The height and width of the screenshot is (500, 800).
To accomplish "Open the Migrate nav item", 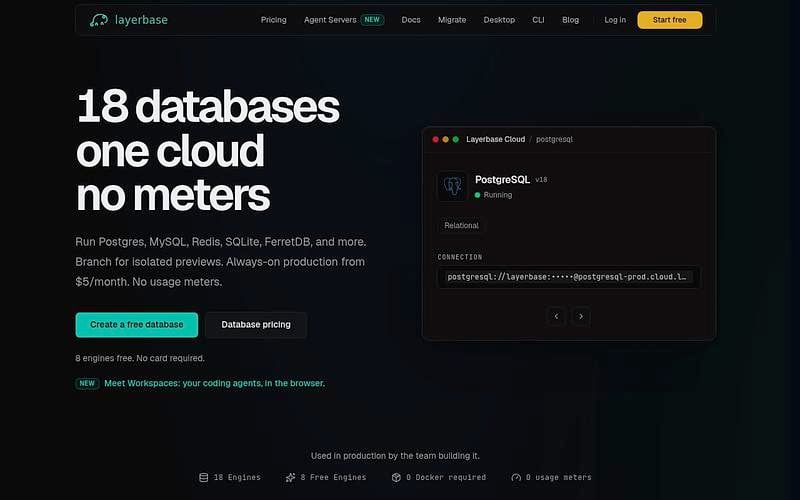I will point(452,20).
